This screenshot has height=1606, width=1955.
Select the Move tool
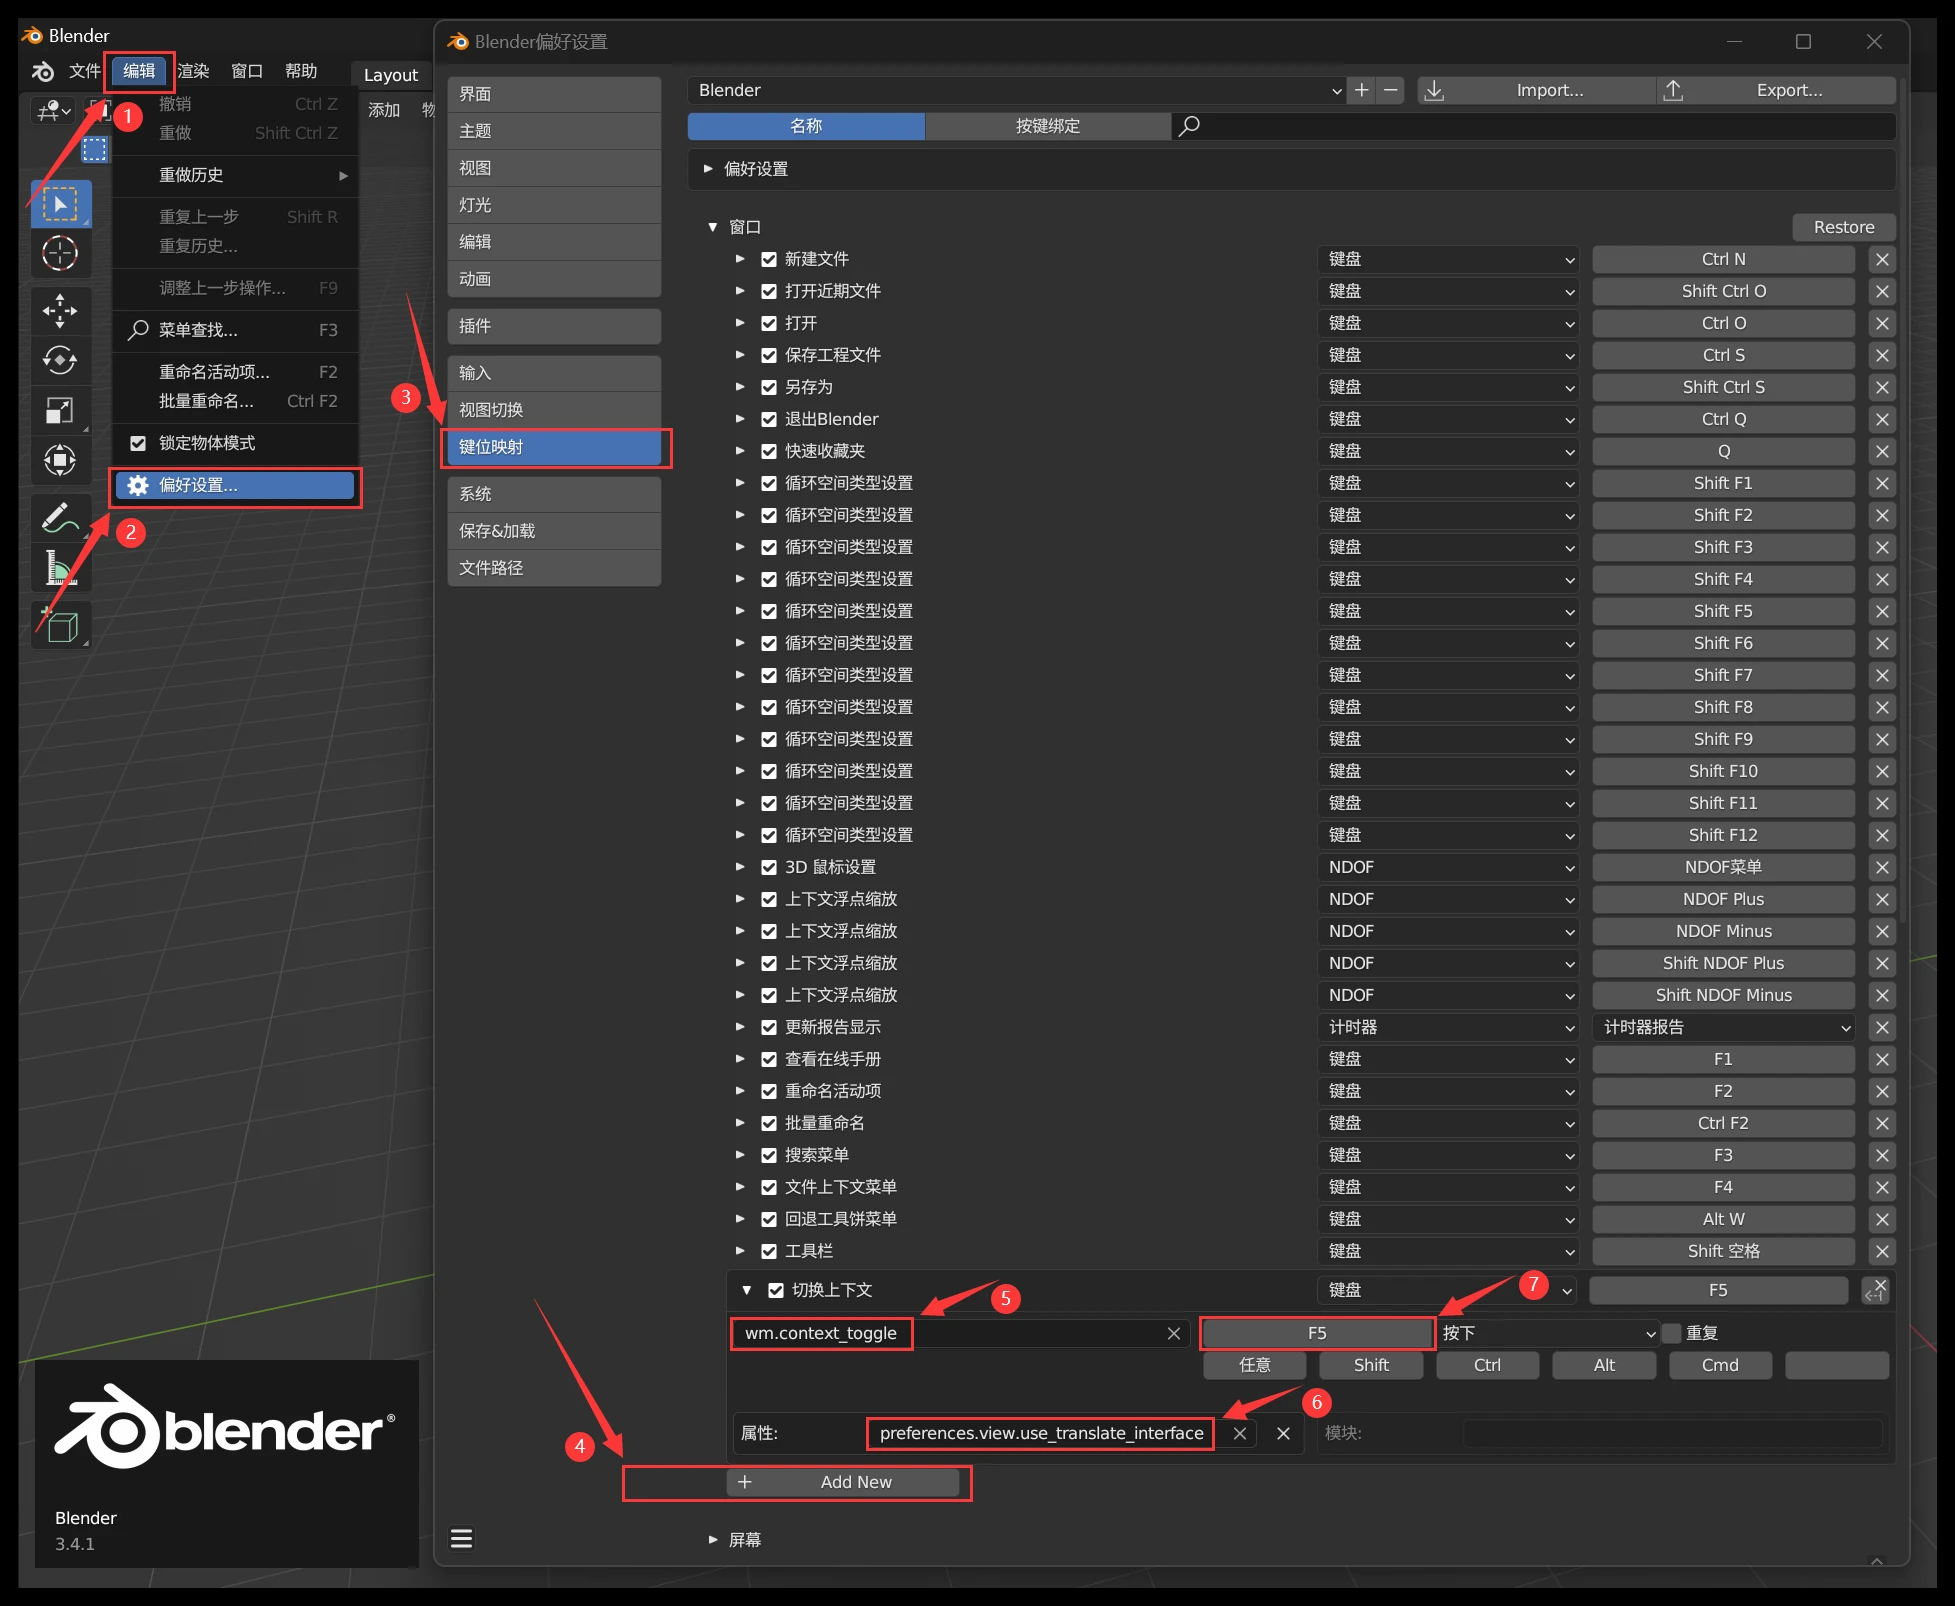(60, 311)
